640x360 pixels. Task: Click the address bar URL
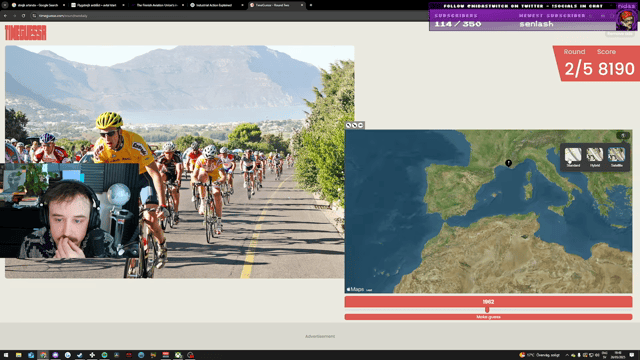(x=63, y=16)
